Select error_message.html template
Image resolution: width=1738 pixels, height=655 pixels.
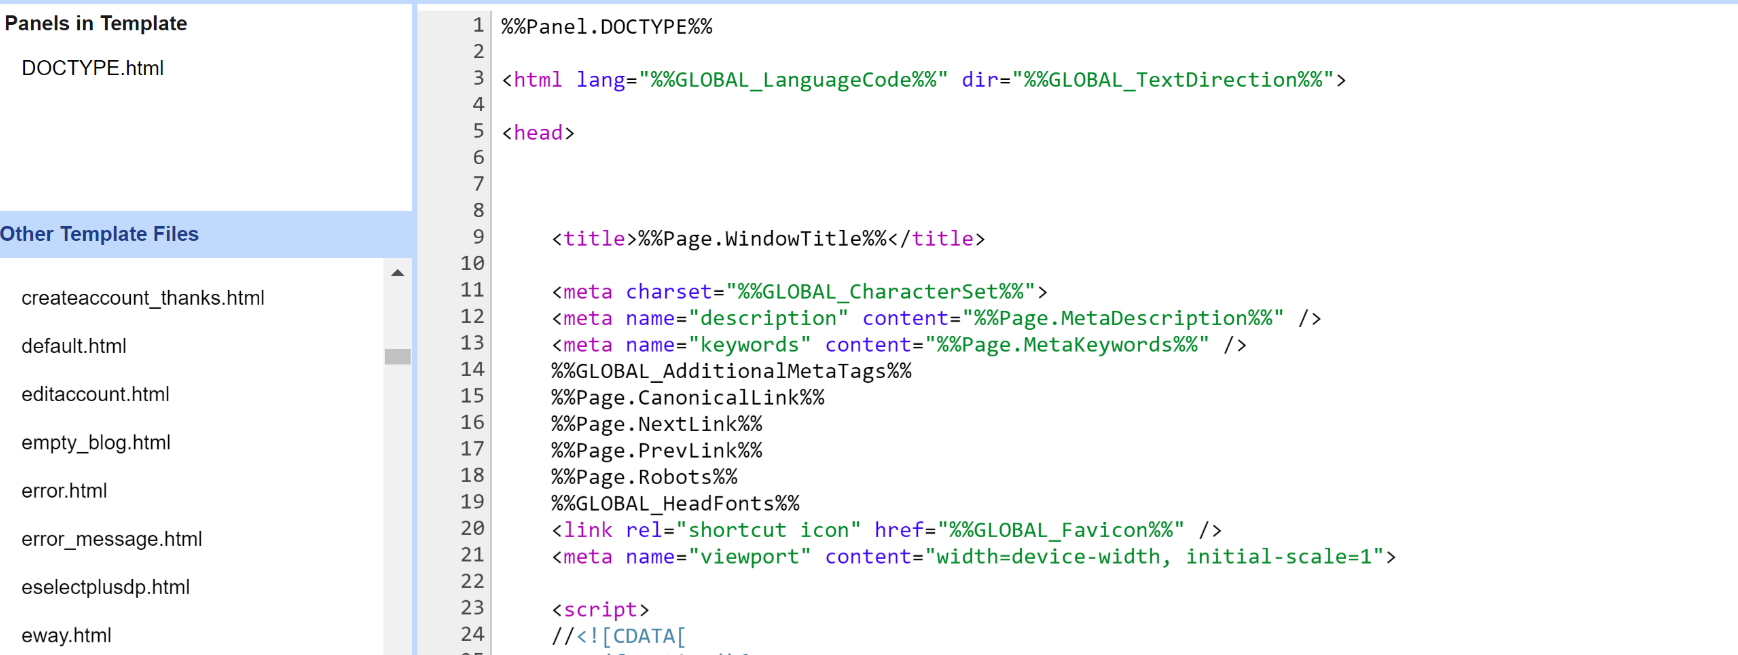pyautogui.click(x=111, y=539)
